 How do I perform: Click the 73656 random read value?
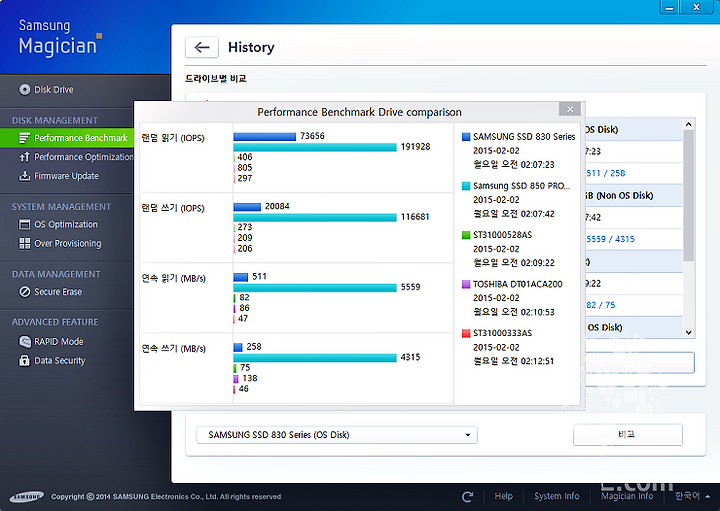(312, 136)
